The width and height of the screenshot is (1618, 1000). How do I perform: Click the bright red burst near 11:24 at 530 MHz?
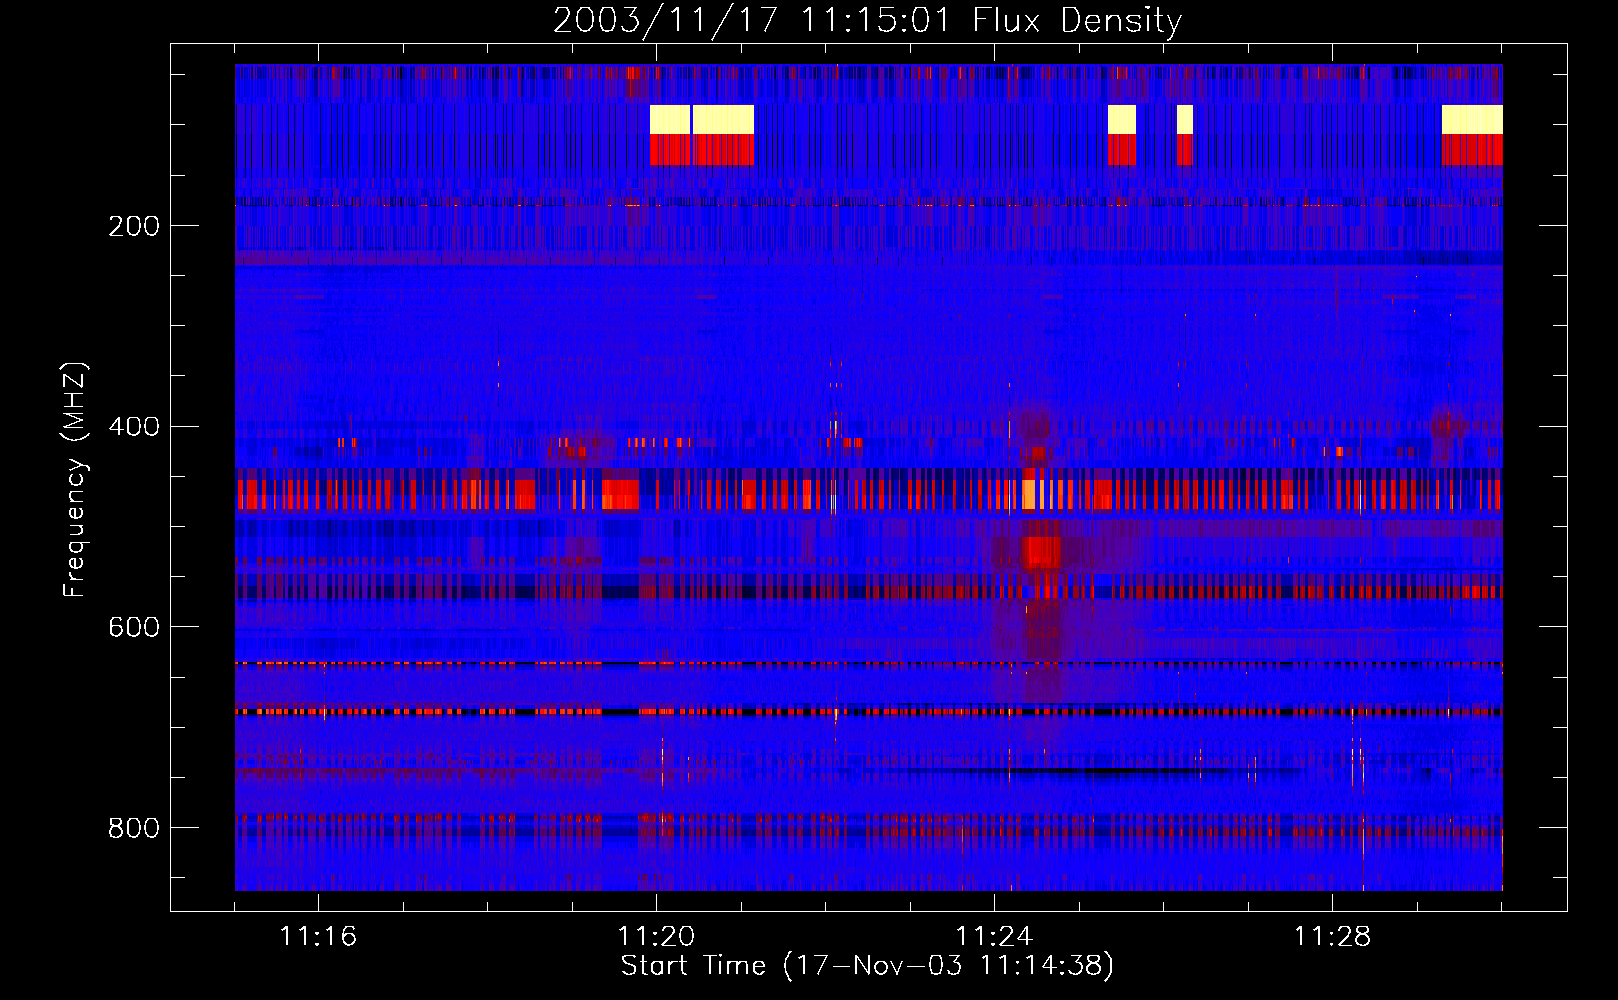1043,551
